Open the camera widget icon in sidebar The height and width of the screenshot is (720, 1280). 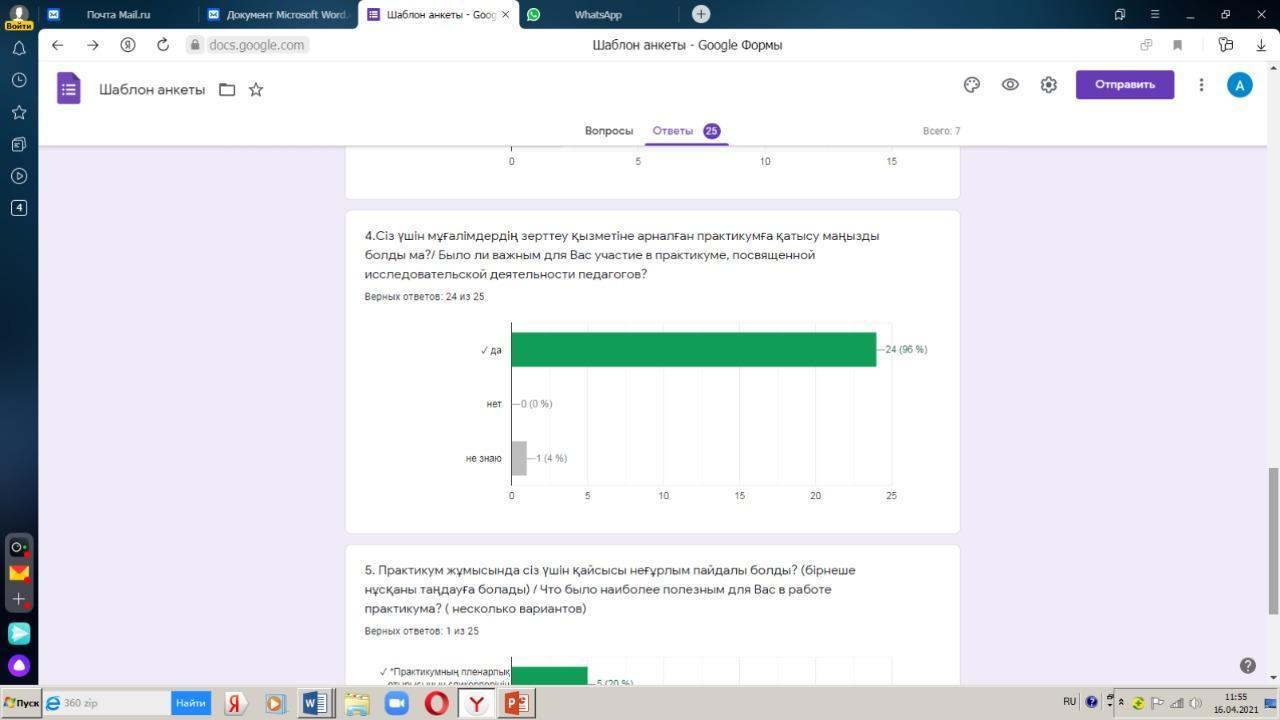19,547
